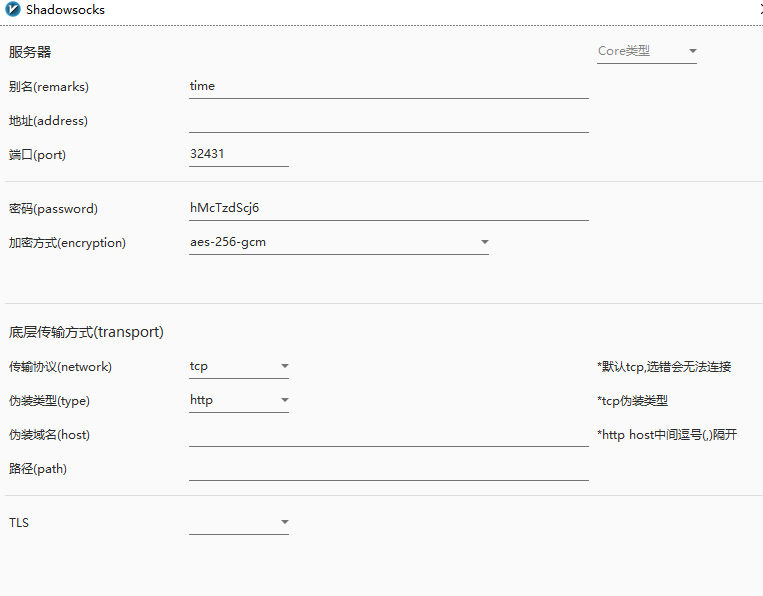Click the Shadowsocks app icon in title bar

[x=13, y=9]
